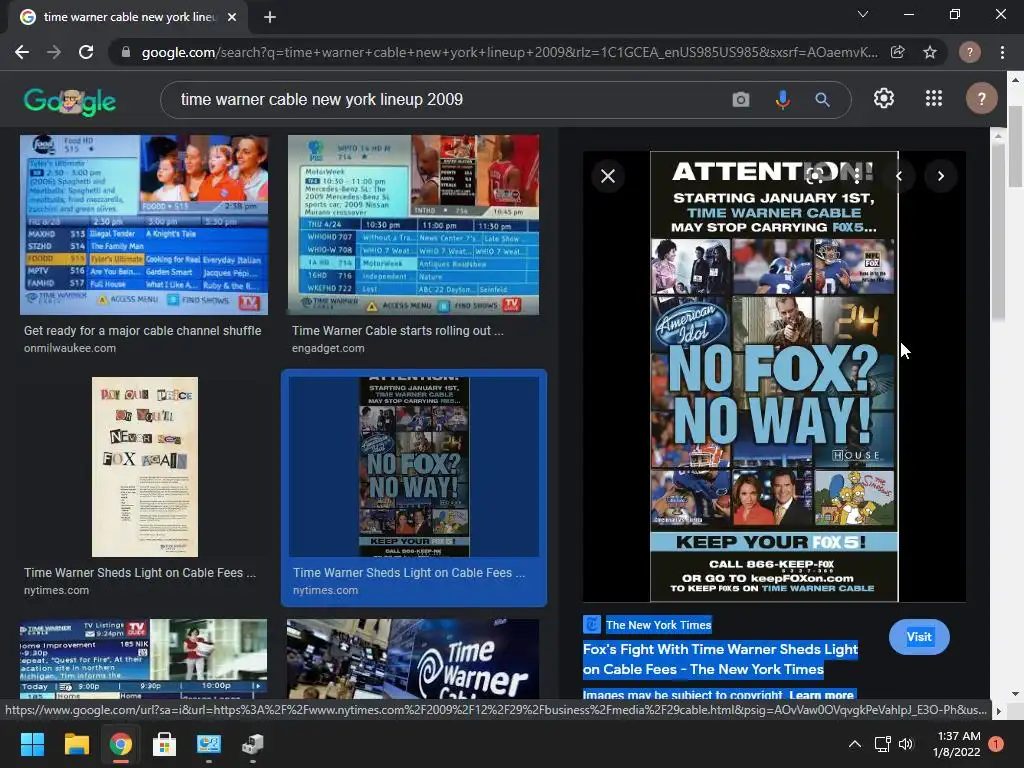Open a new tab with the plus button
This screenshot has width=1024, height=768.
[x=270, y=17]
